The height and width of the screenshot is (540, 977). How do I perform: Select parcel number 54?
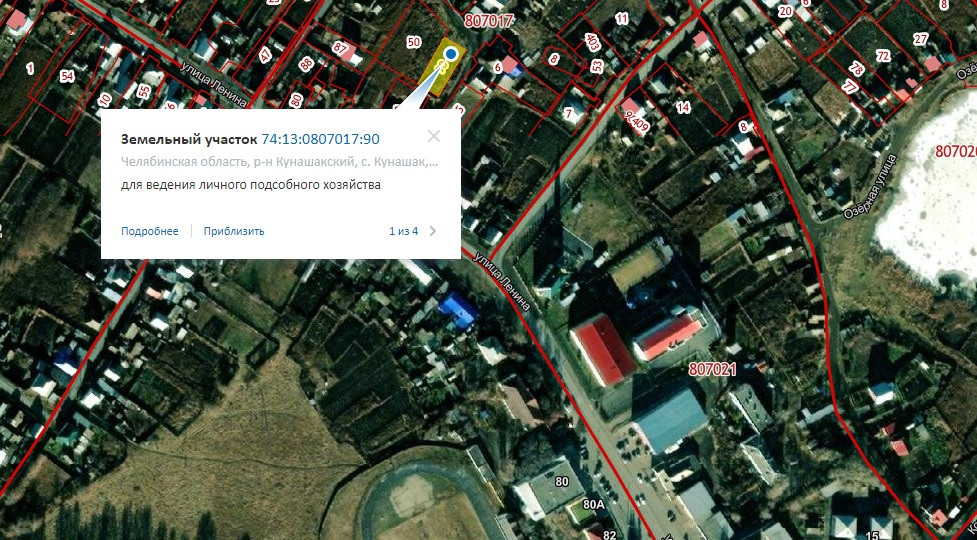pos(67,77)
